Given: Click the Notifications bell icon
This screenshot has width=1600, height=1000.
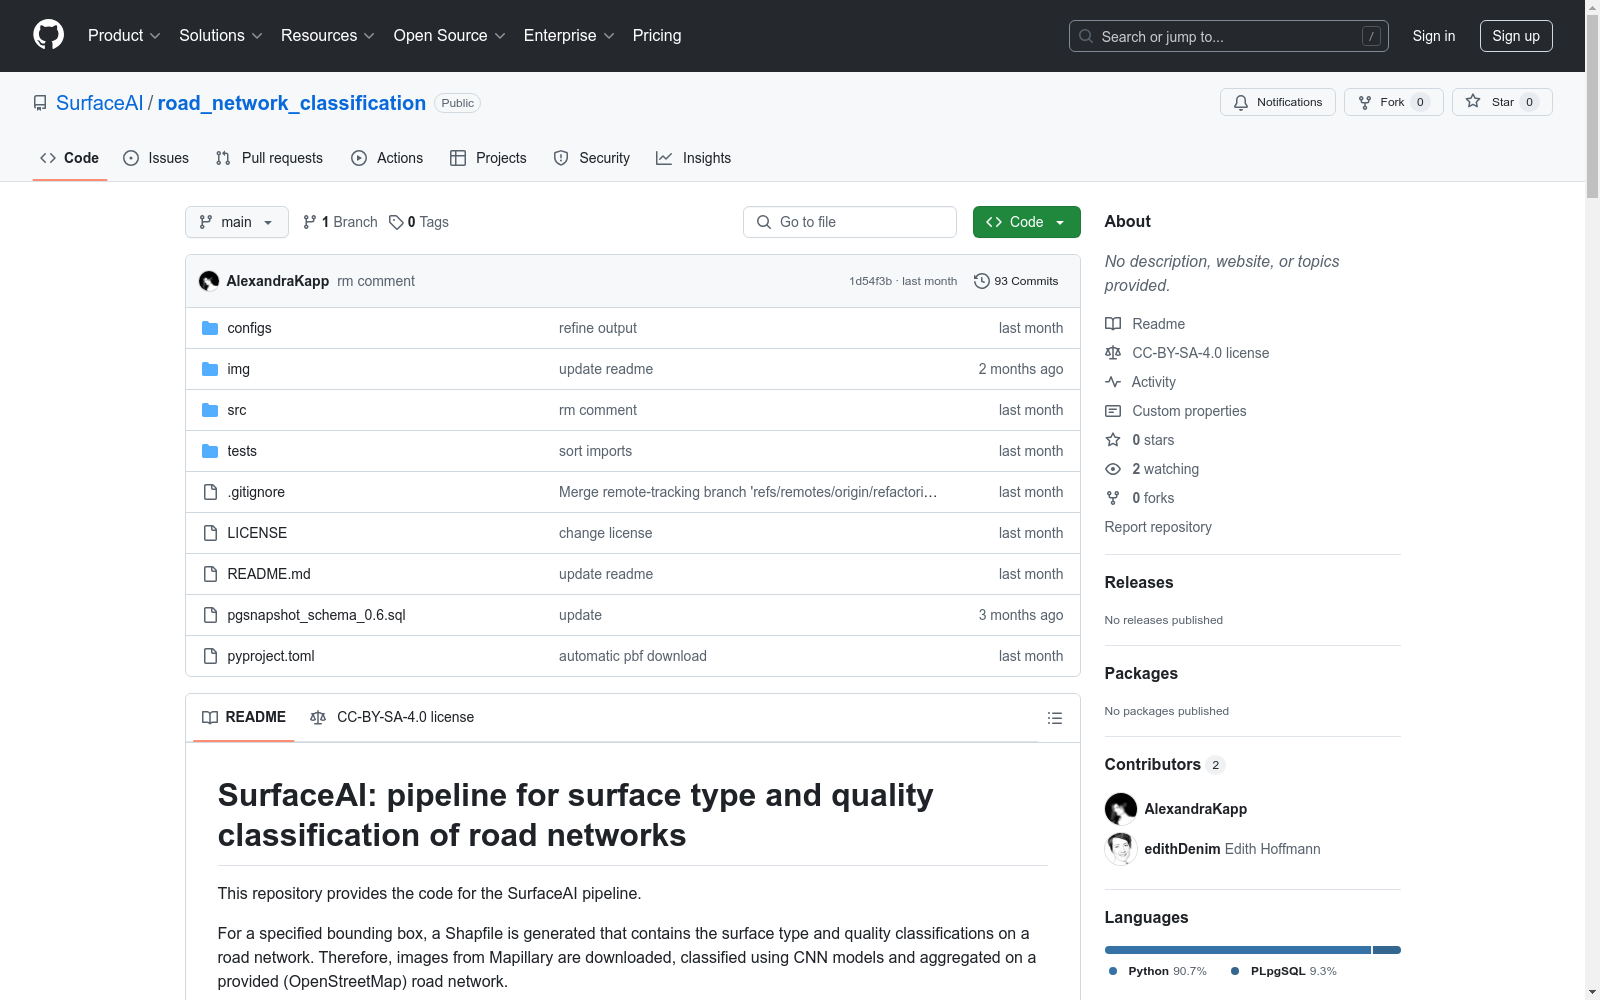Looking at the screenshot, I should click(1241, 102).
